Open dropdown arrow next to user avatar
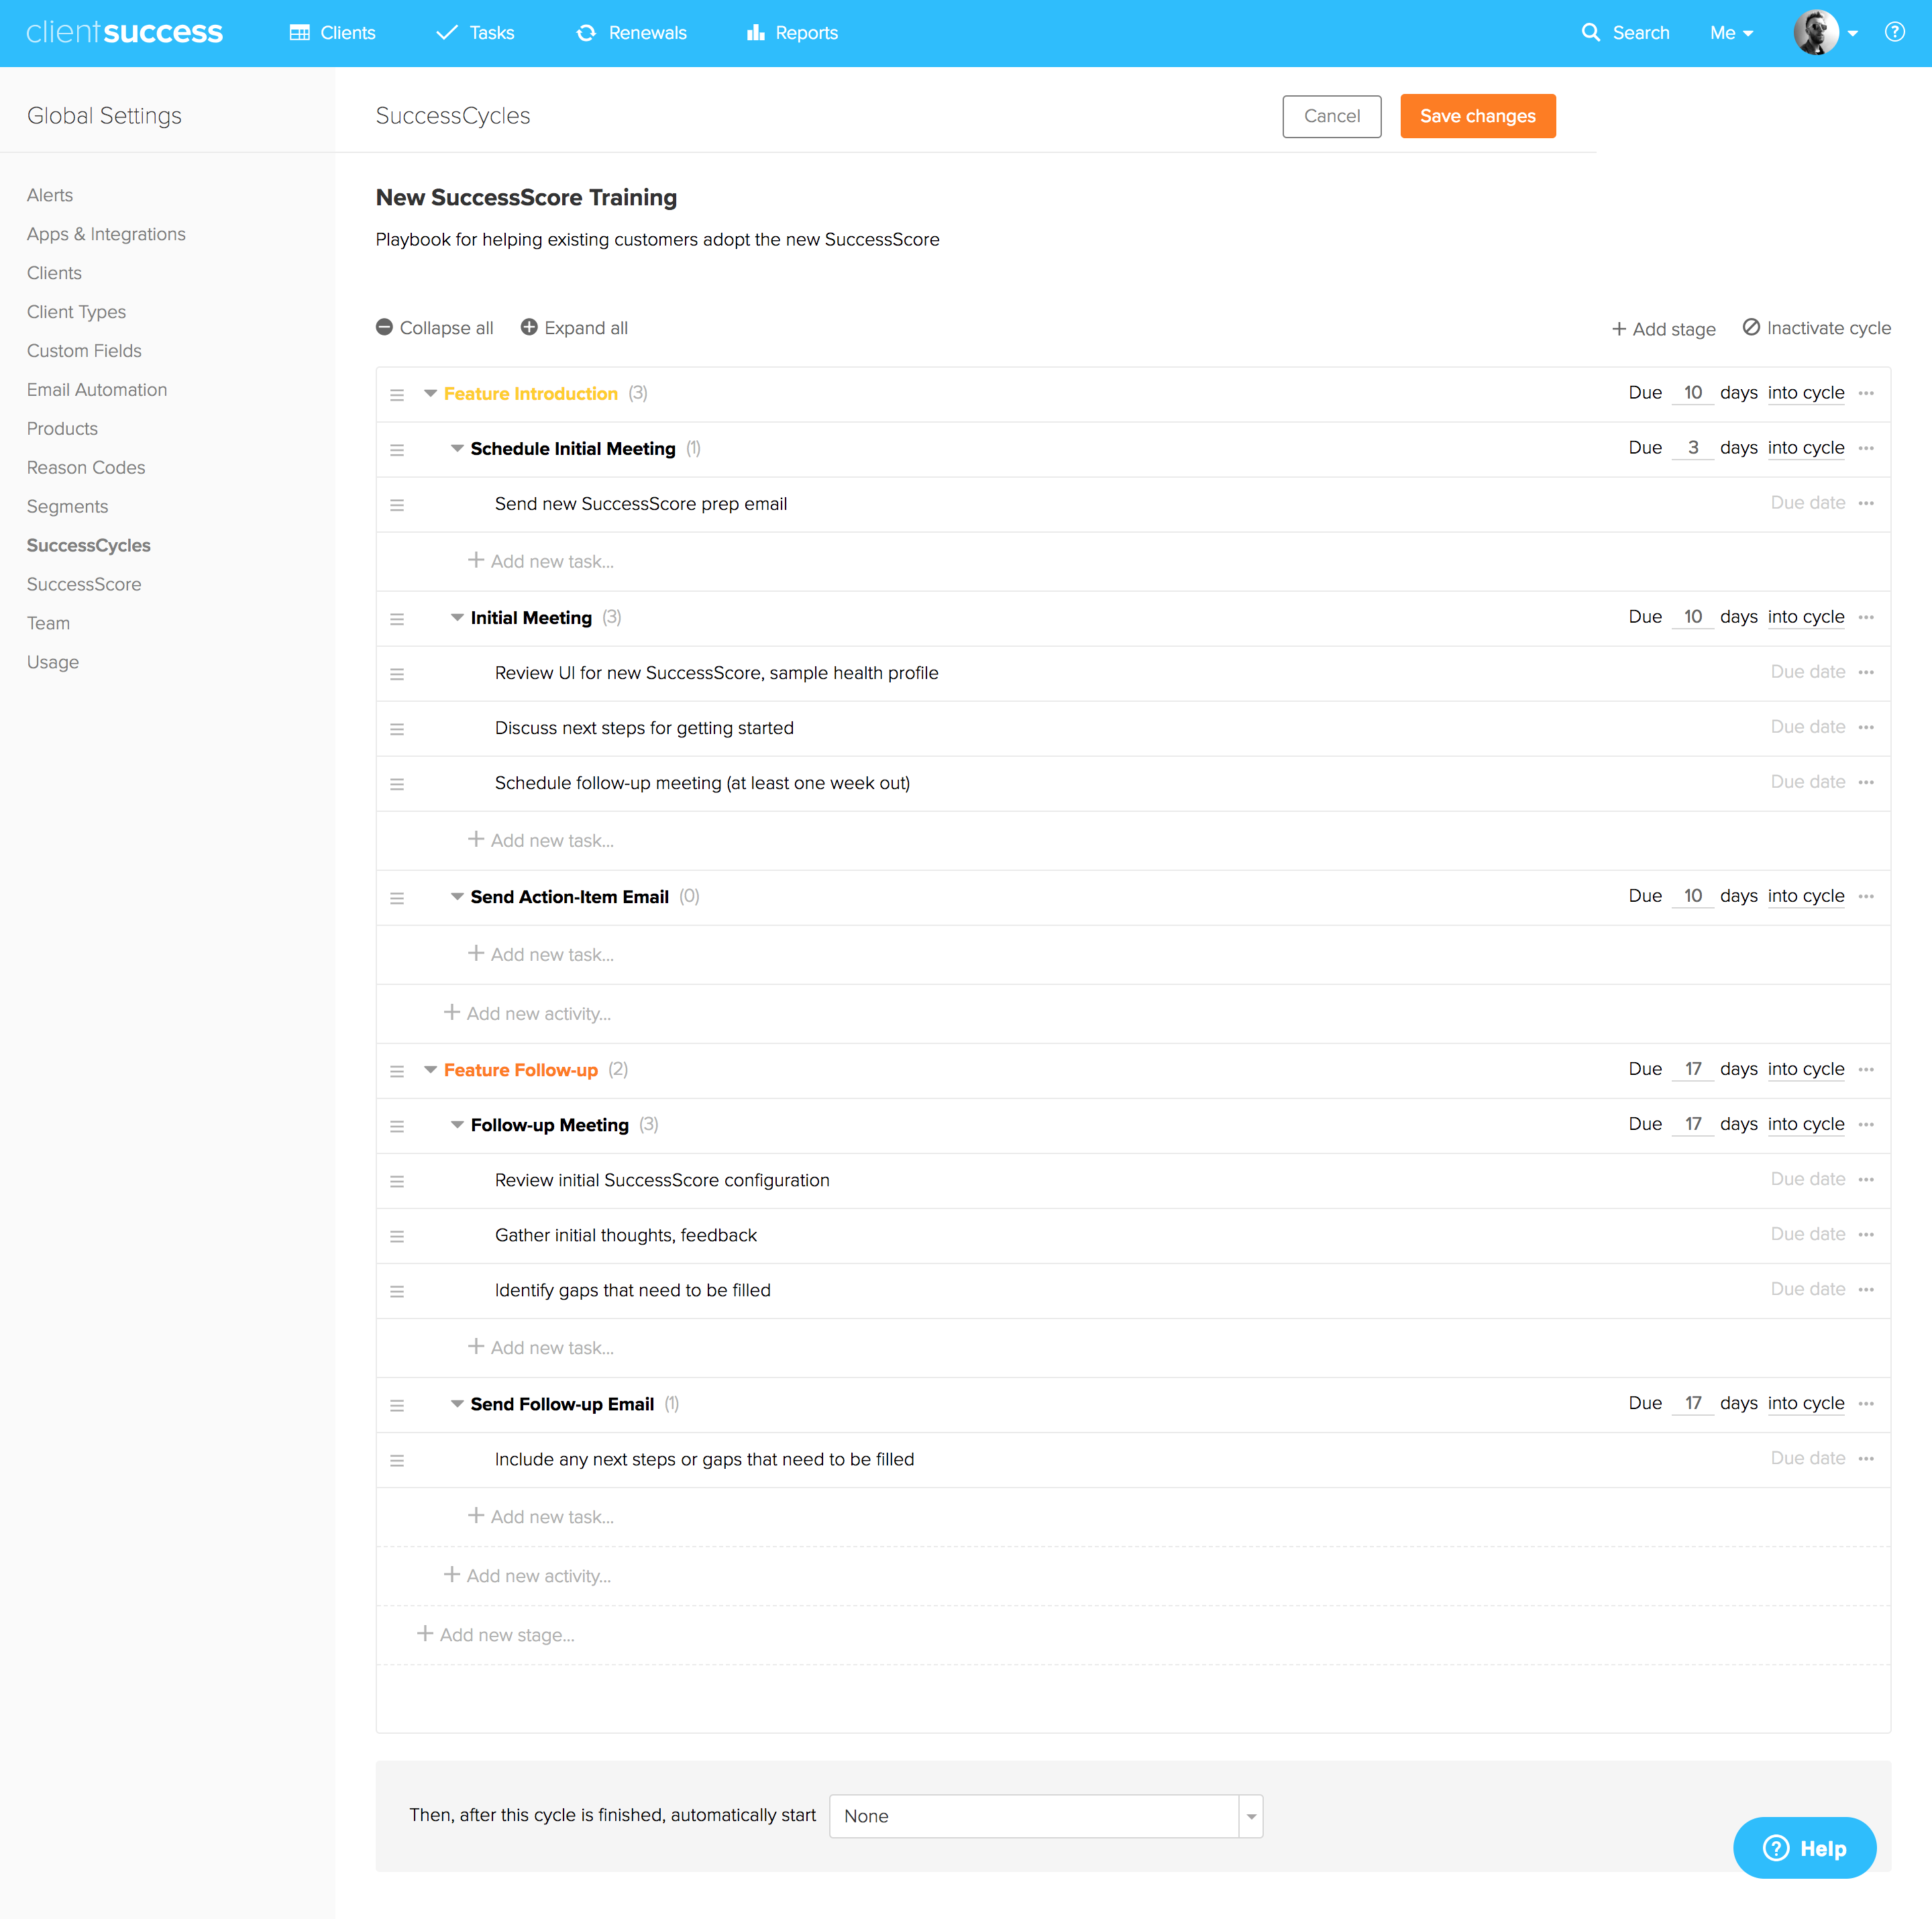Viewport: 1932px width, 1919px height. [x=1852, y=33]
